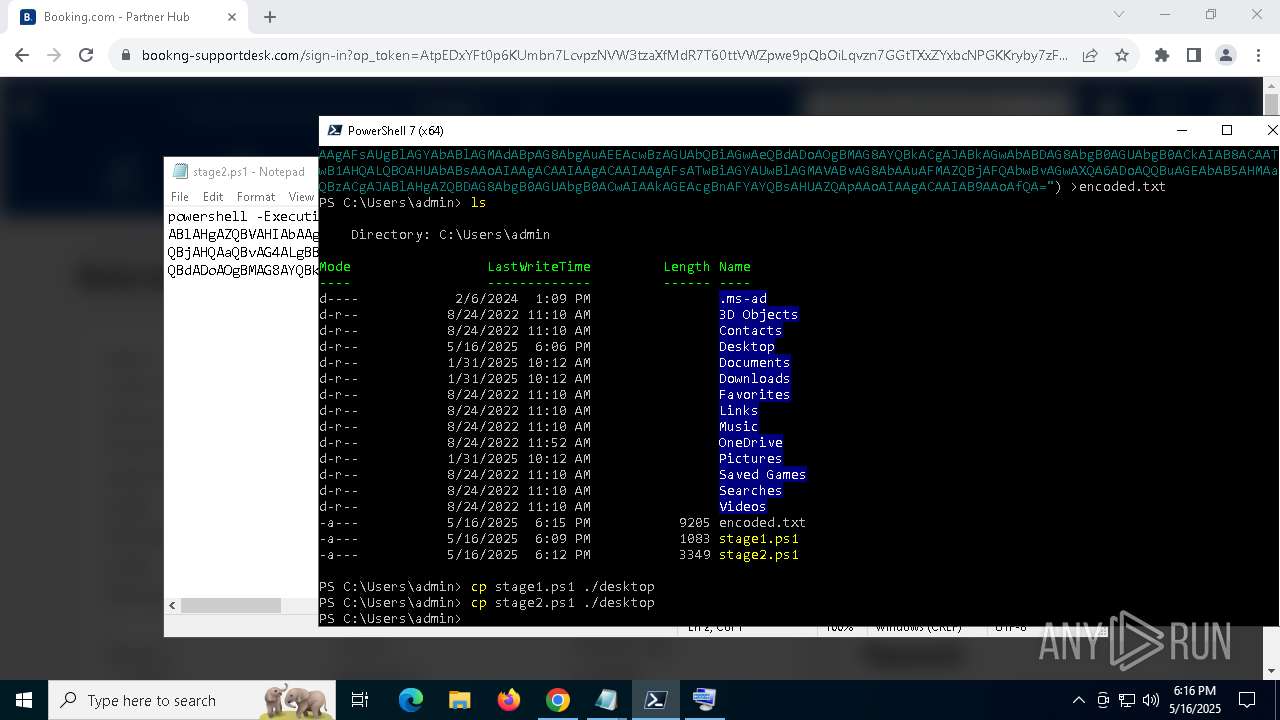The height and width of the screenshot is (720, 1280).
Task: Click the volume speaker tray icon
Action: (x=1151, y=700)
